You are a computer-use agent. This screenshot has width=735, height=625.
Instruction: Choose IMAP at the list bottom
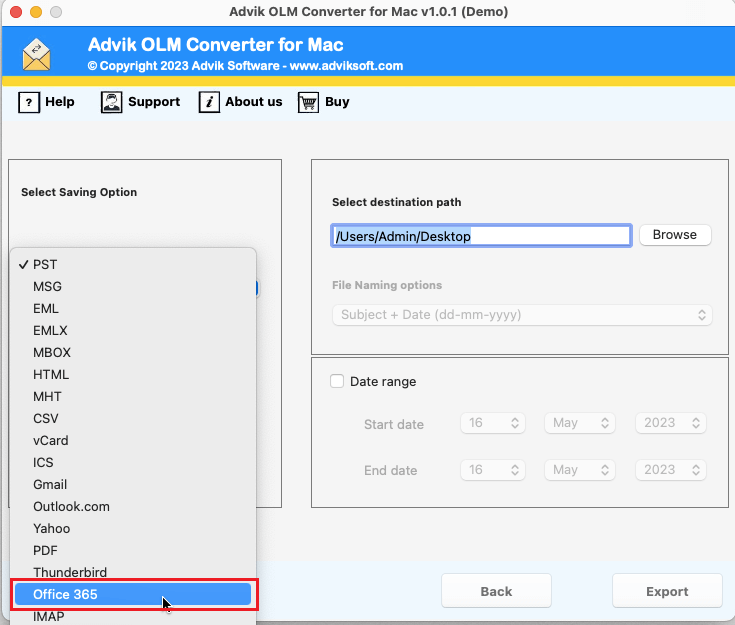(133, 616)
